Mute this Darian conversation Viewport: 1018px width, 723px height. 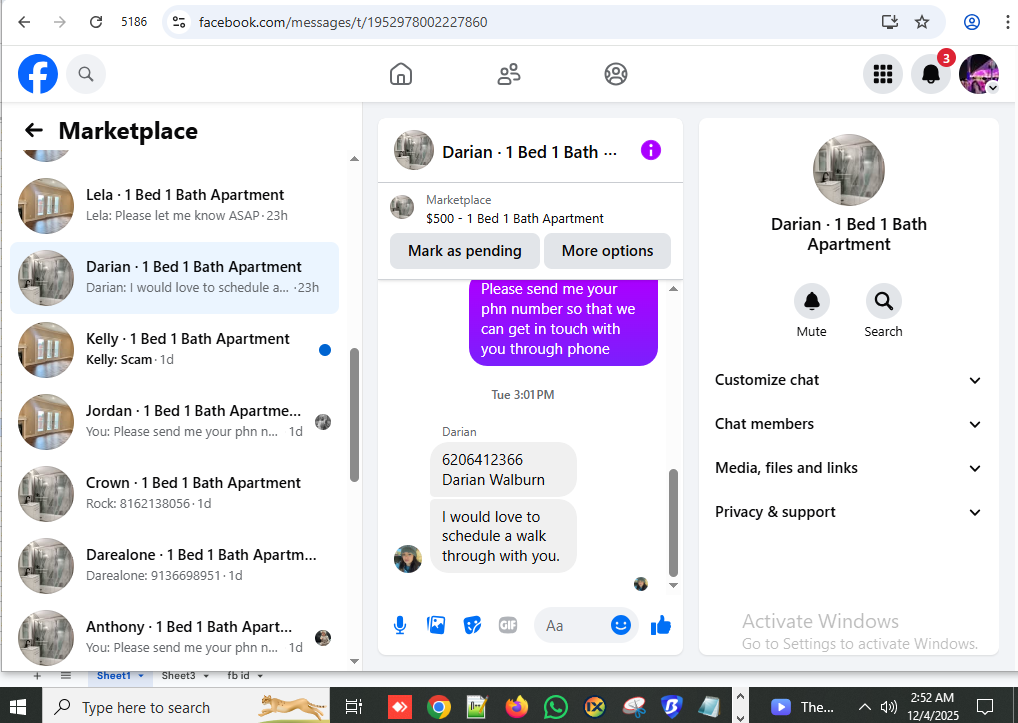[812, 301]
